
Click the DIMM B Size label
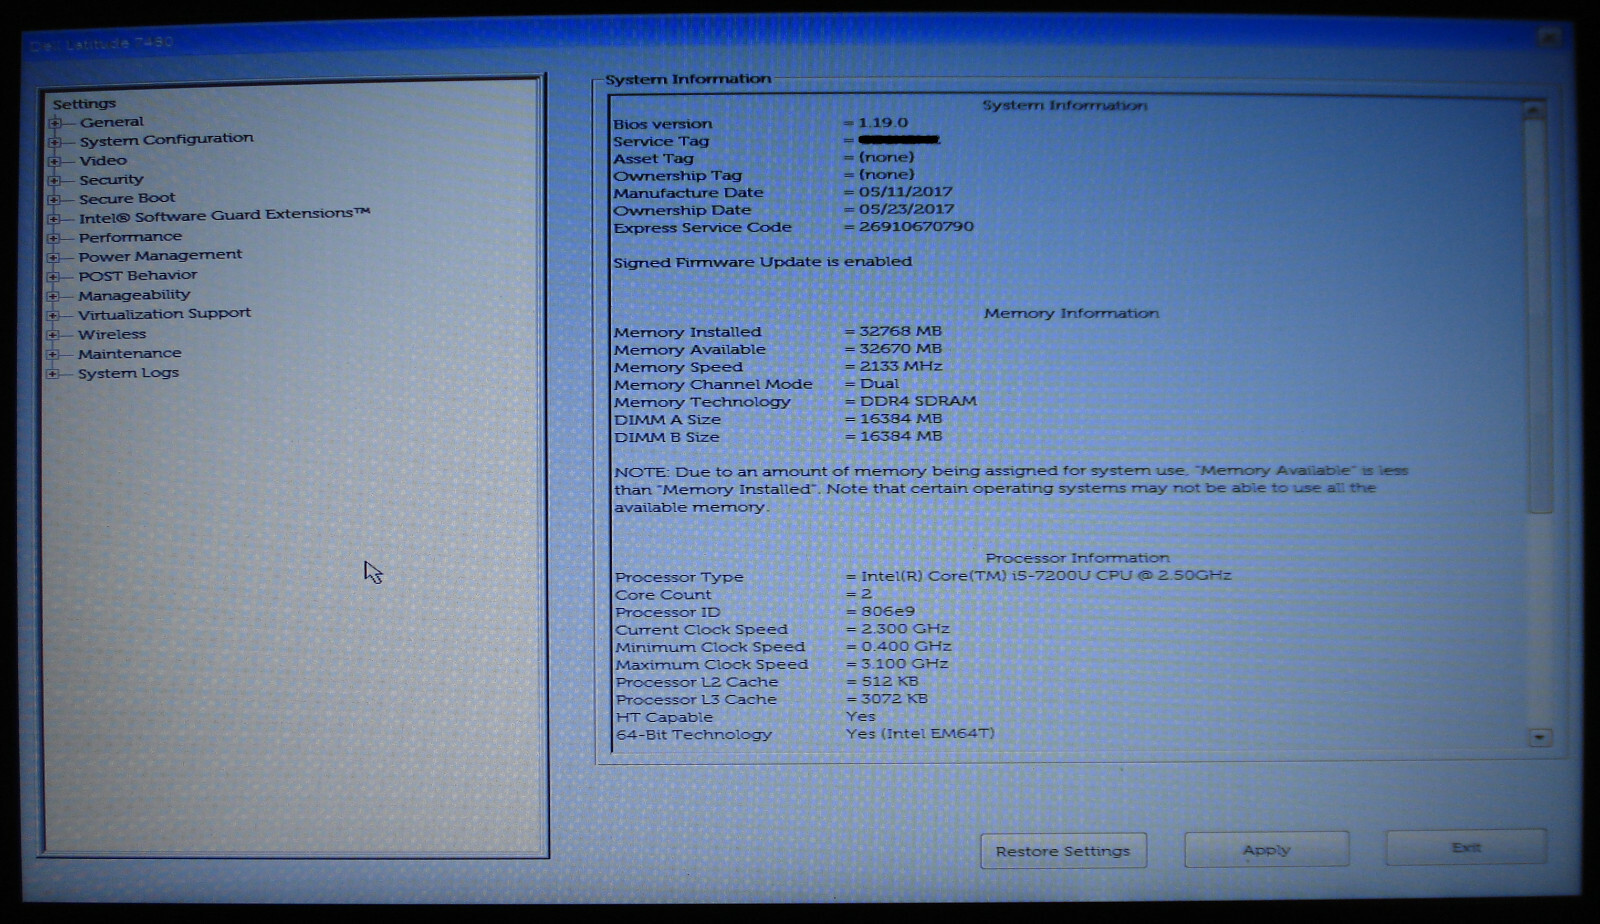[667, 437]
